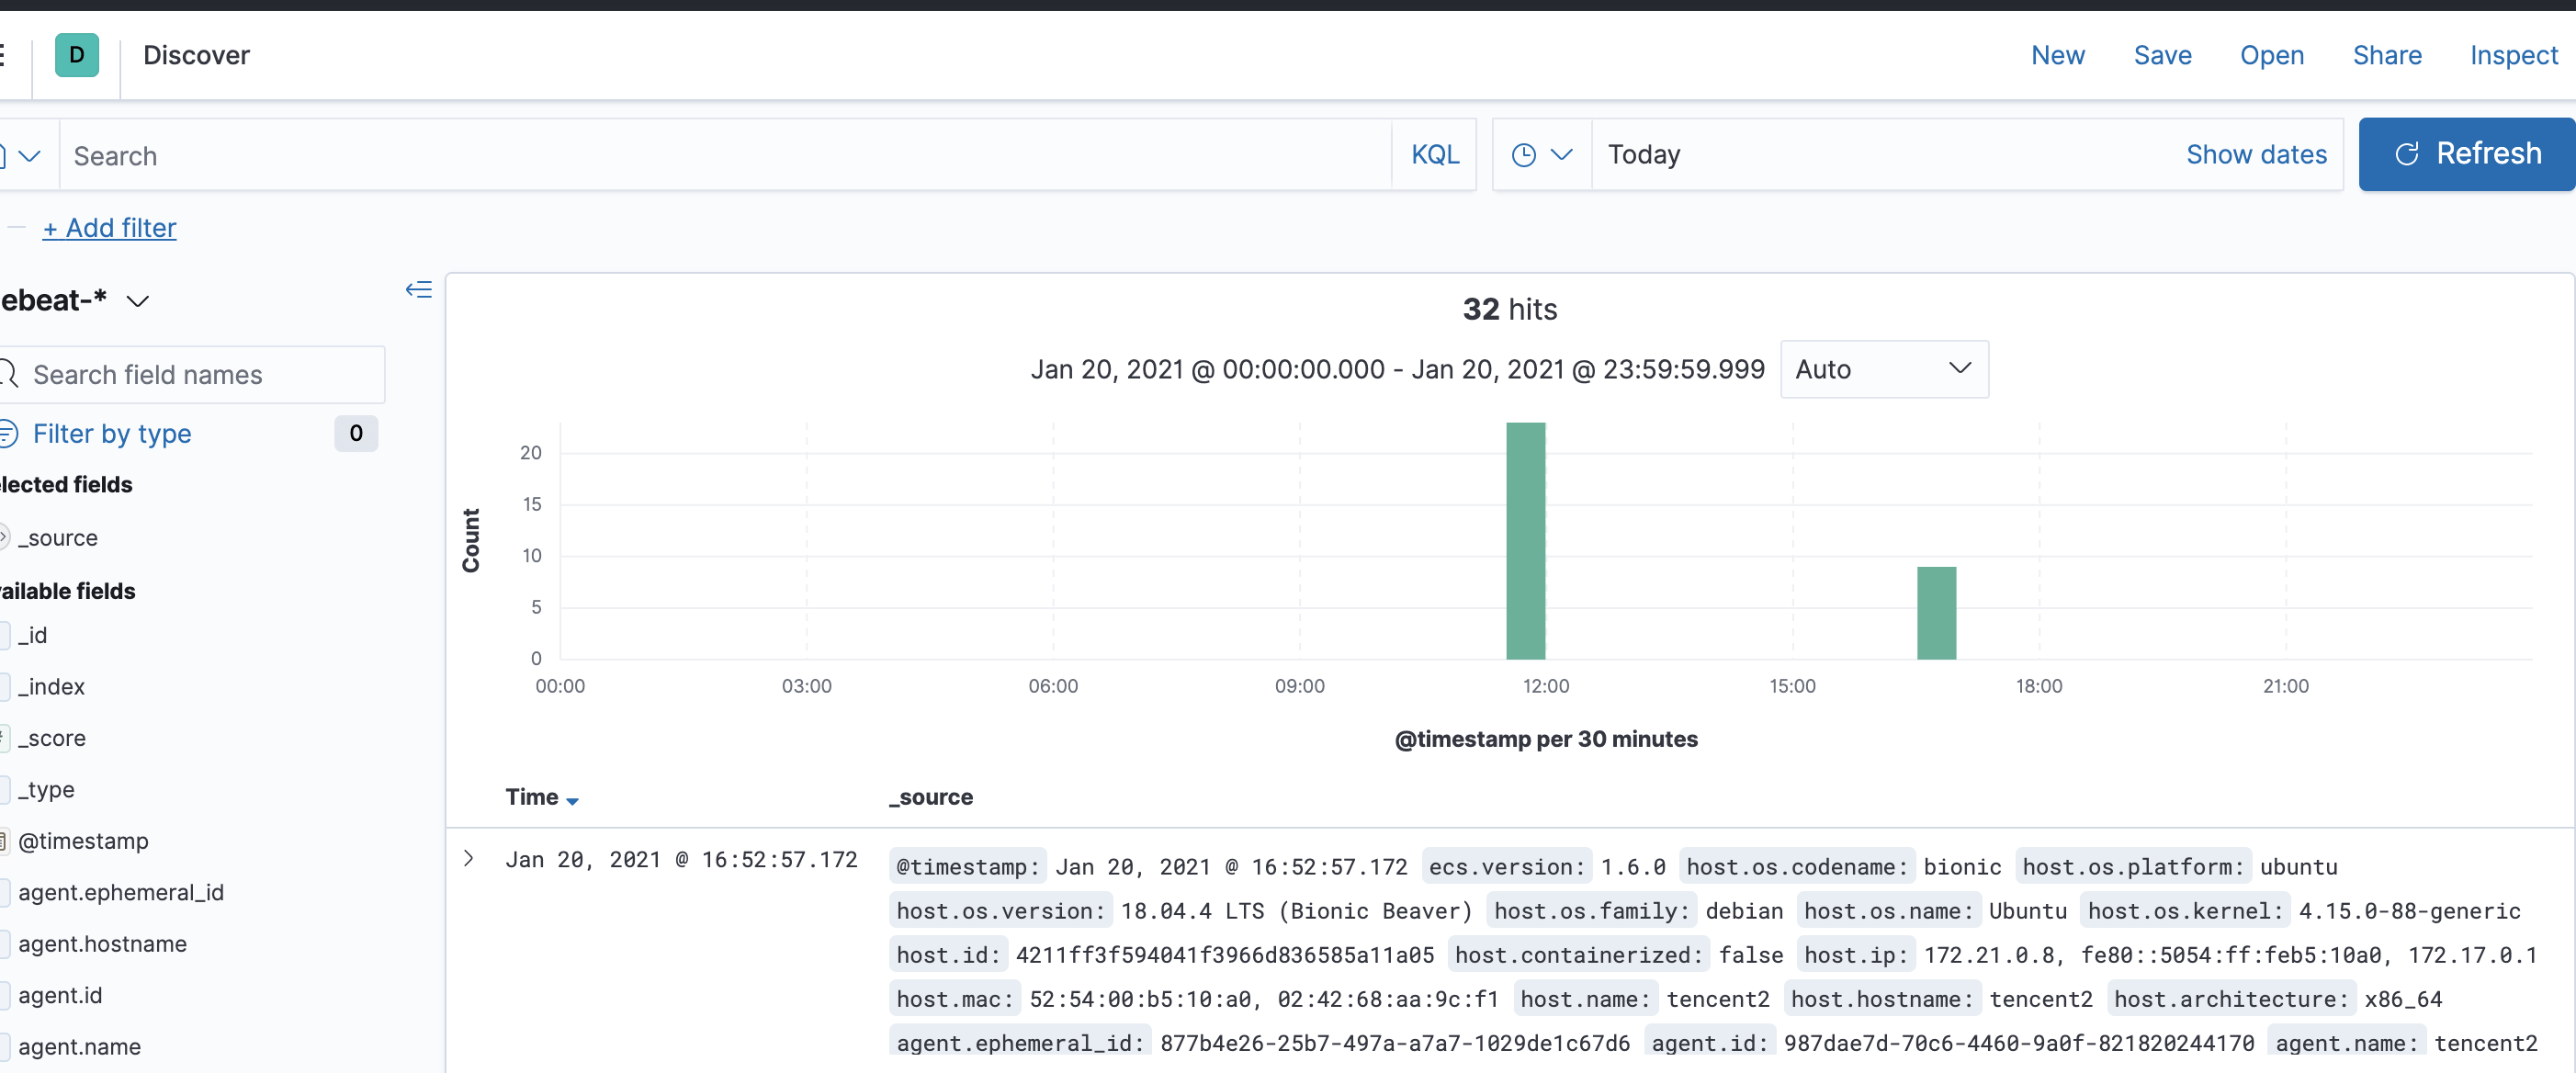
Task: Select the agent.ephemeral_id field
Action: pos(120,893)
